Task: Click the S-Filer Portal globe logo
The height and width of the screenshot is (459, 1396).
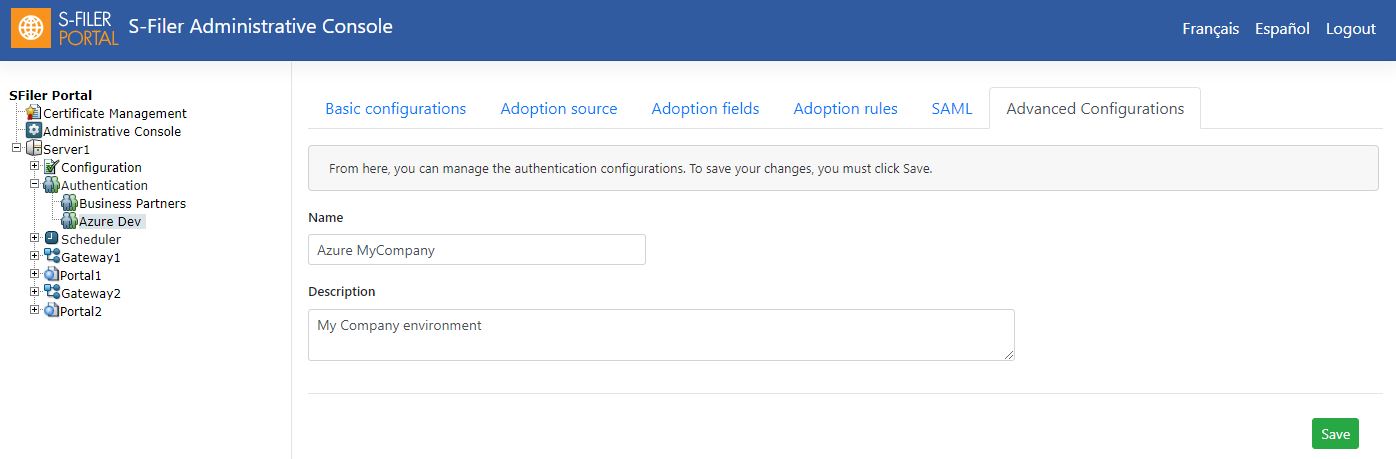Action: pos(31,29)
